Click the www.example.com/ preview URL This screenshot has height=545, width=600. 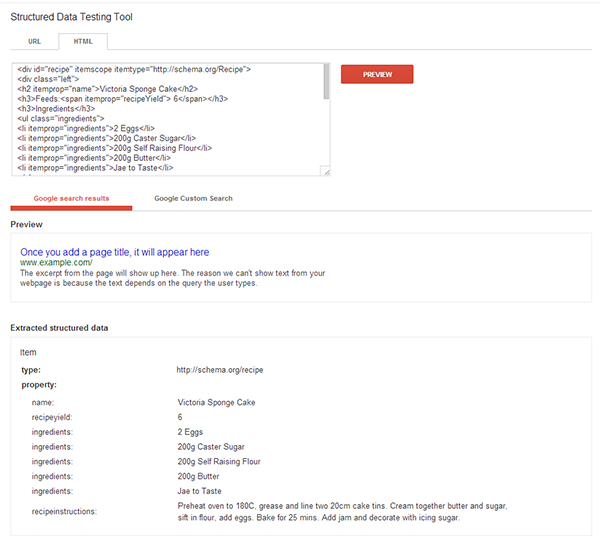click(56, 263)
